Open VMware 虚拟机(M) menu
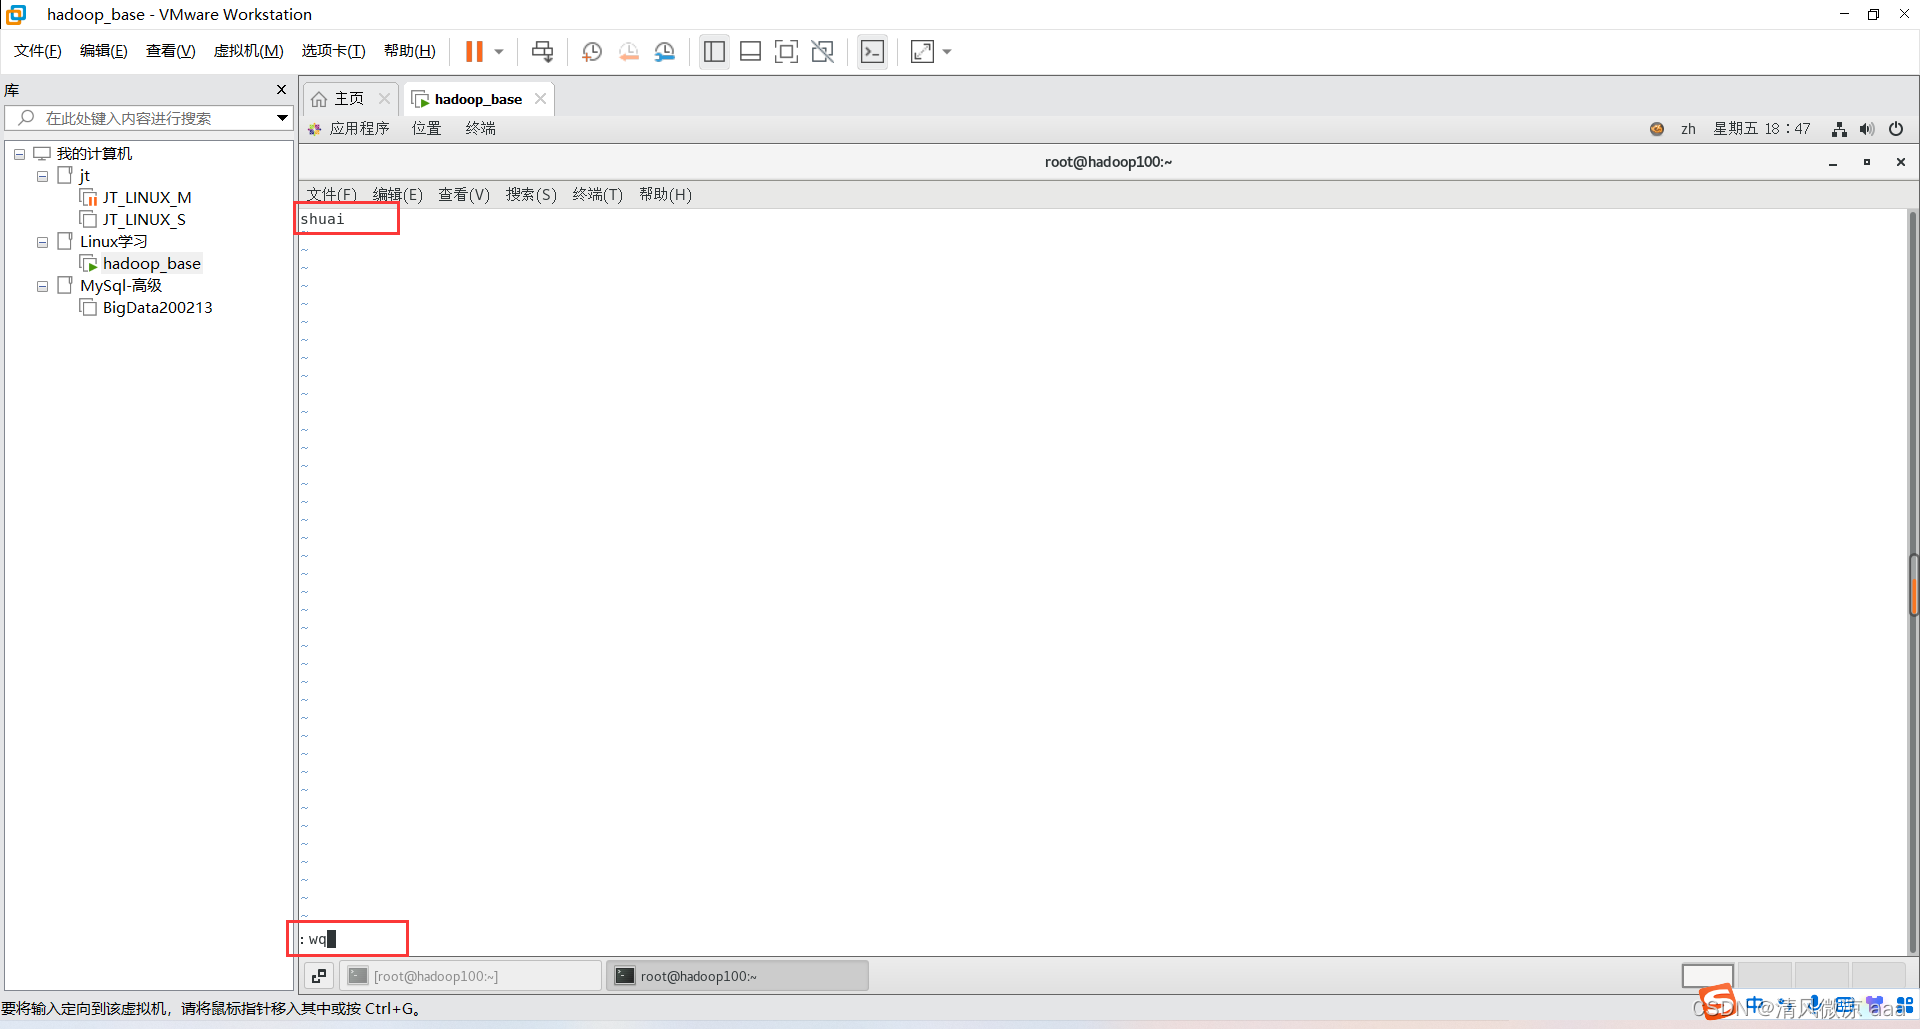1920x1029 pixels. tap(249, 51)
